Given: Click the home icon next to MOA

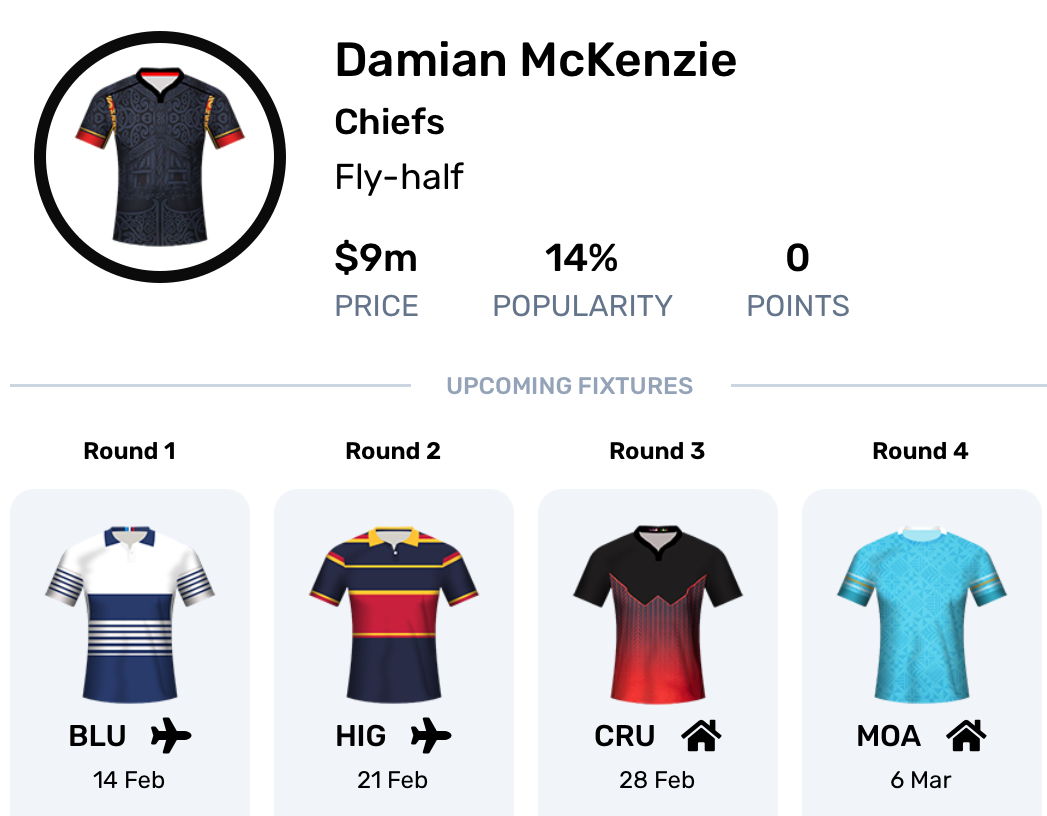Looking at the screenshot, I should tap(966, 737).
